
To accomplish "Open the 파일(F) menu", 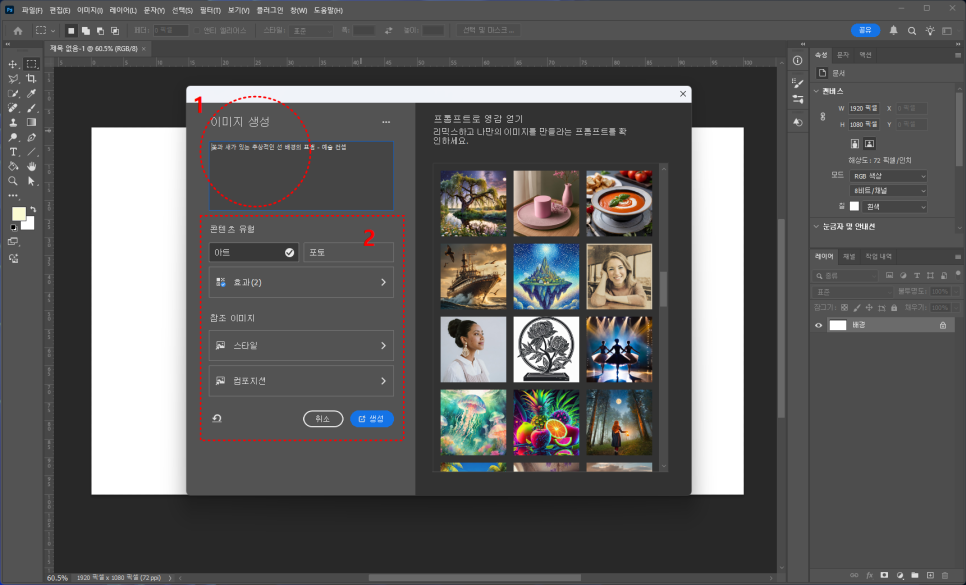I will tap(32, 10).
